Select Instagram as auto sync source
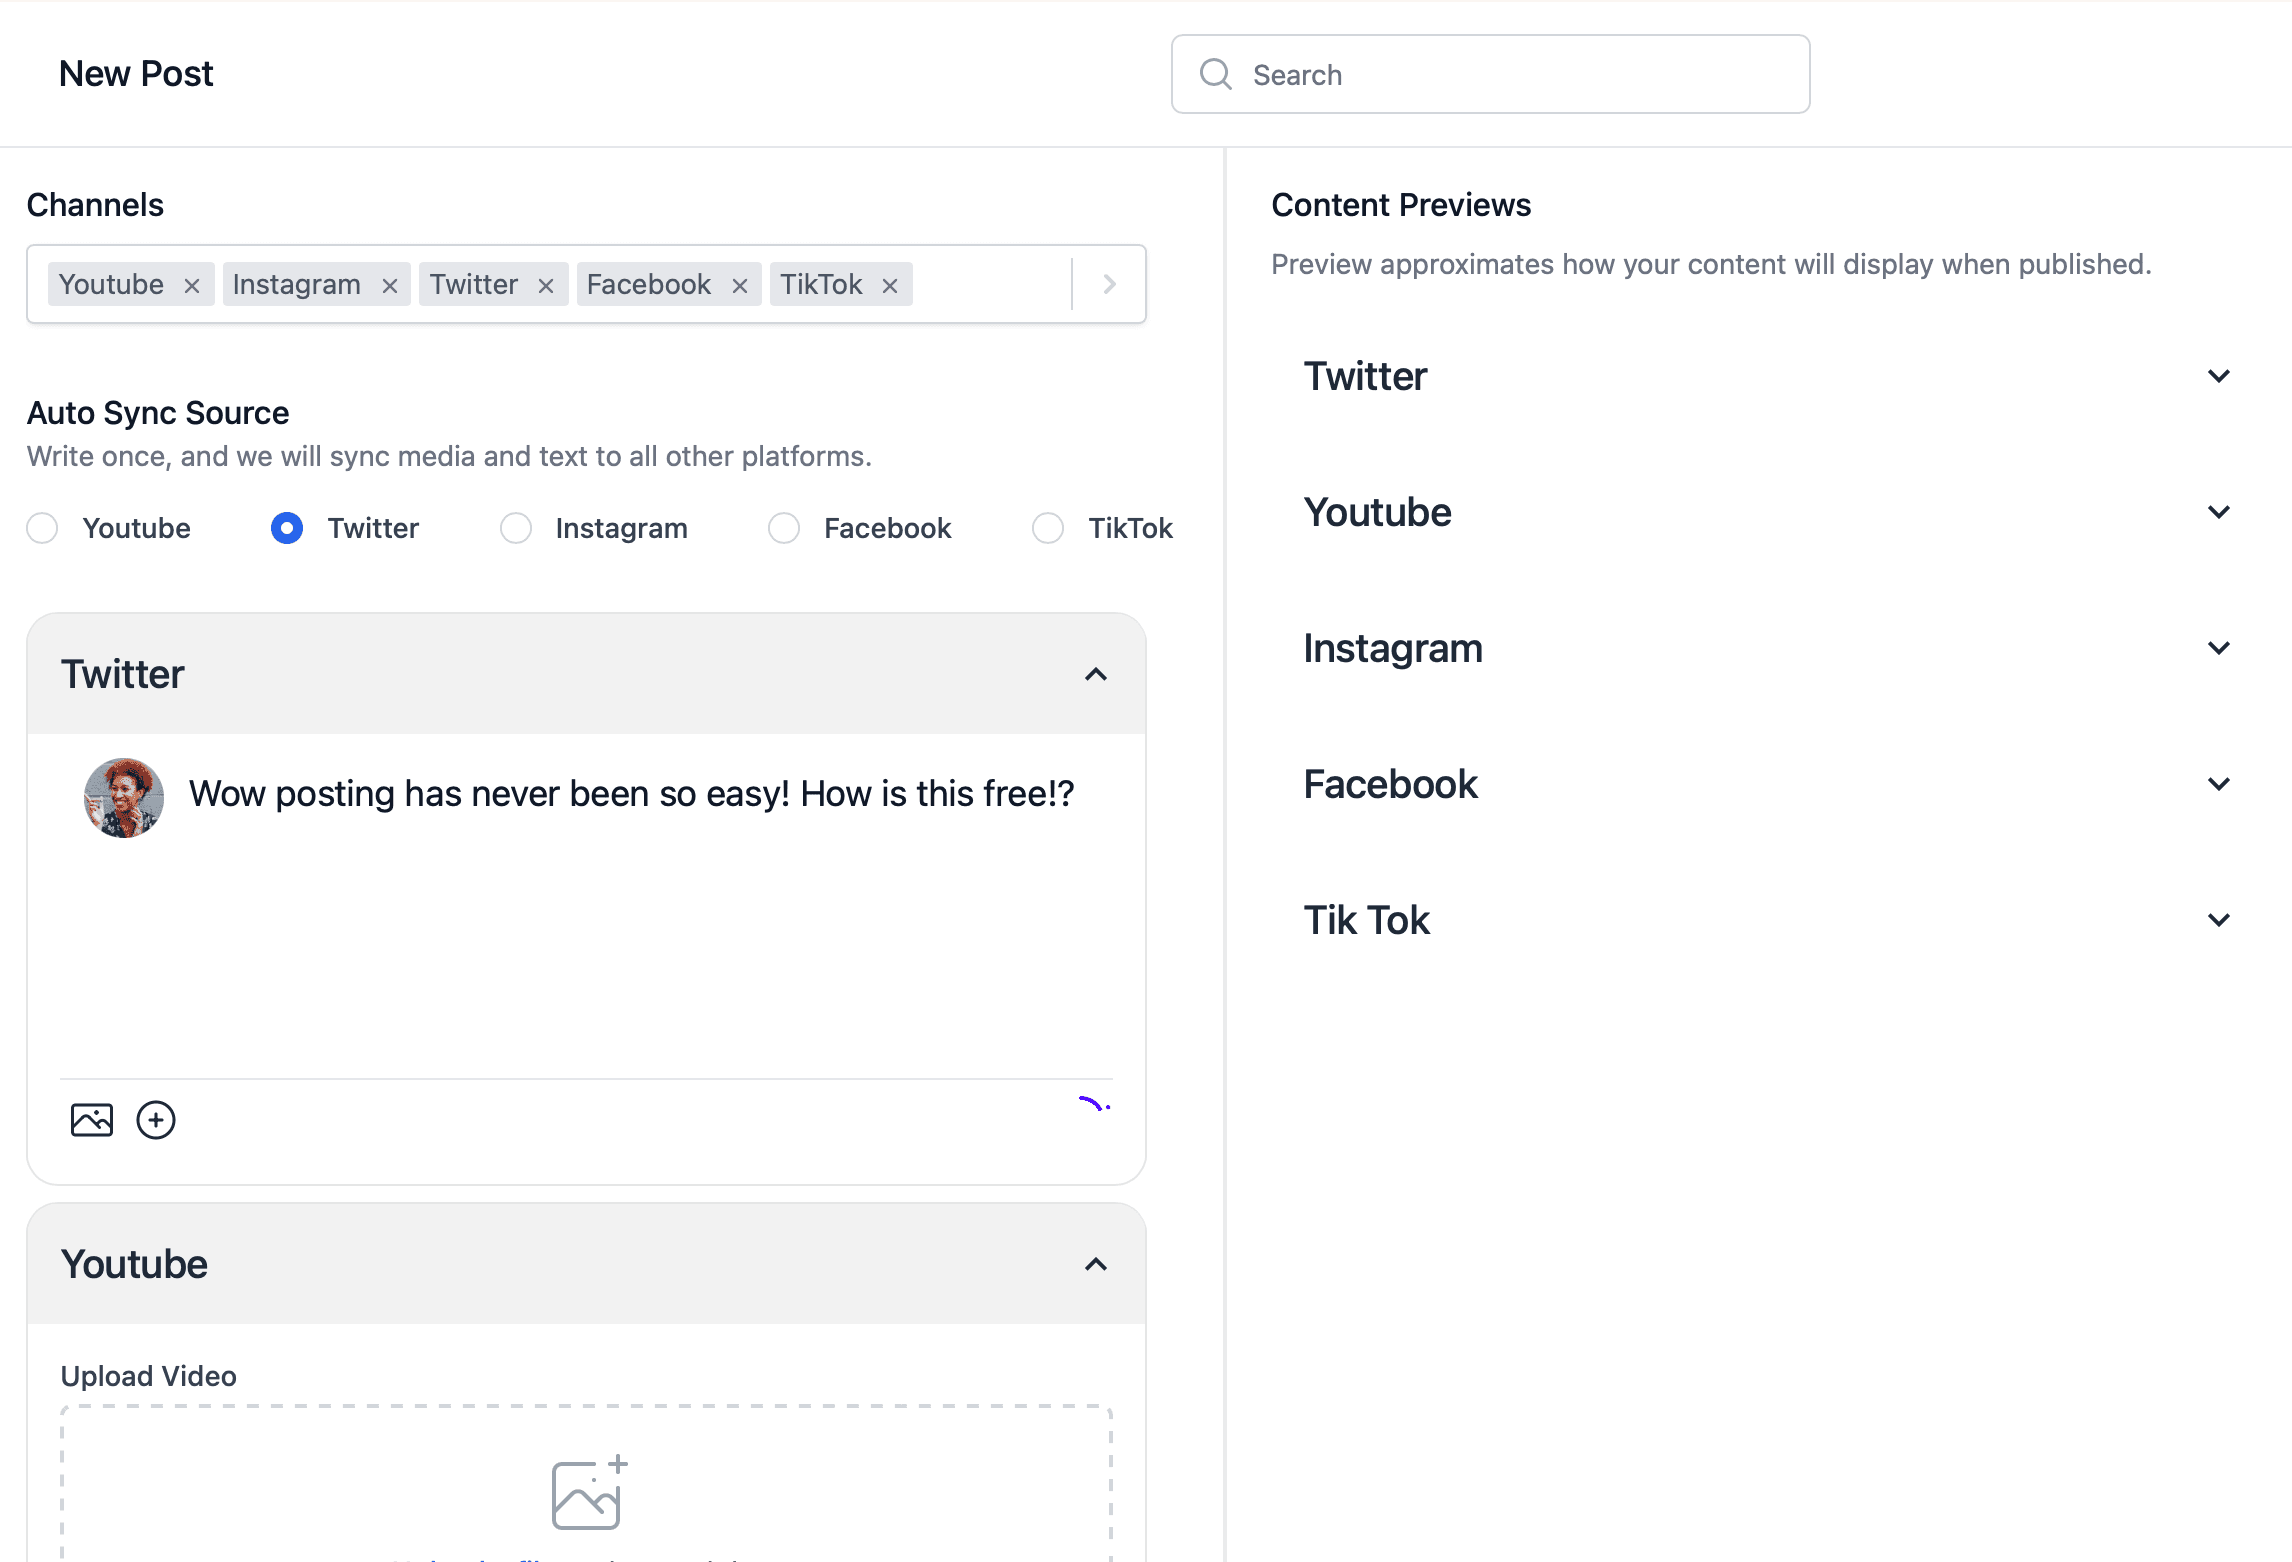Image resolution: width=2292 pixels, height=1562 pixels. 516,528
